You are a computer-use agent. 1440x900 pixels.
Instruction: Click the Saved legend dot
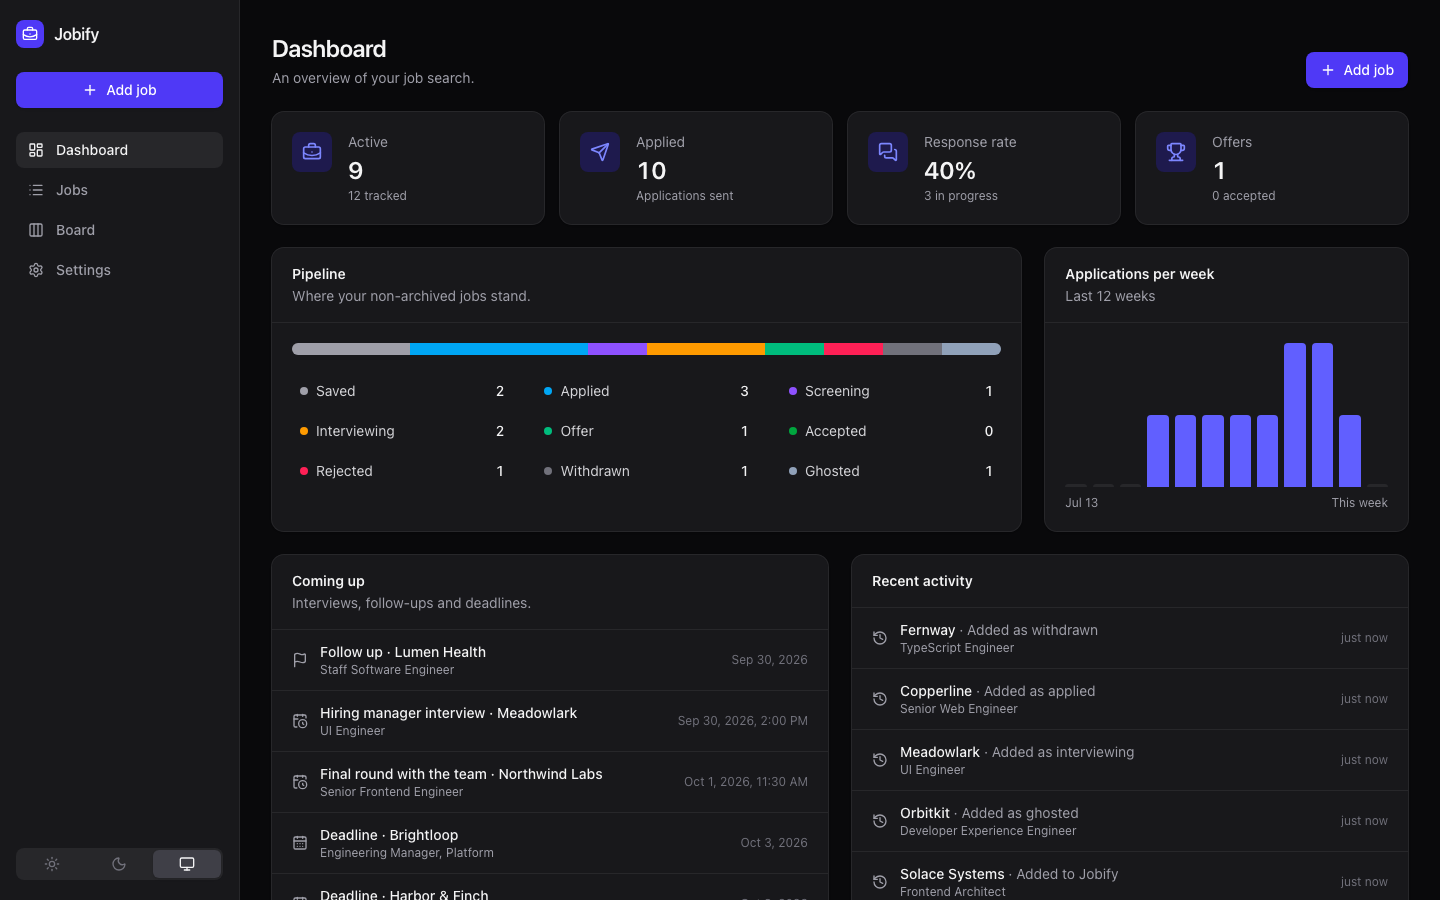(x=304, y=391)
